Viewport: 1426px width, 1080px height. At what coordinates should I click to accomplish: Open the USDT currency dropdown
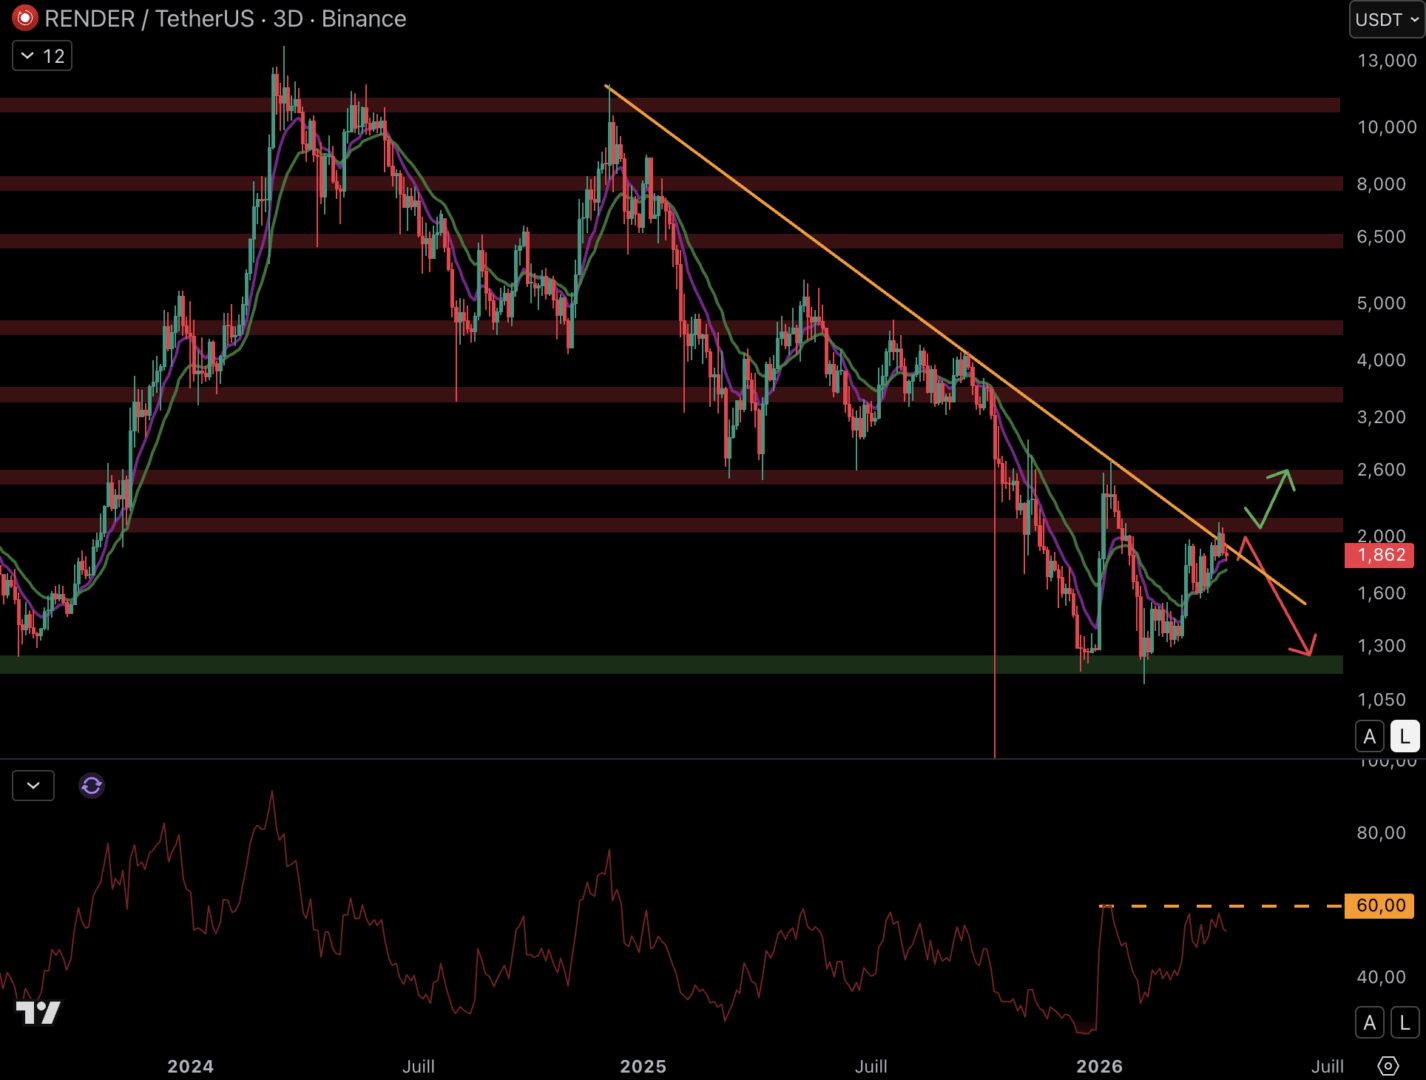[x=1386, y=19]
